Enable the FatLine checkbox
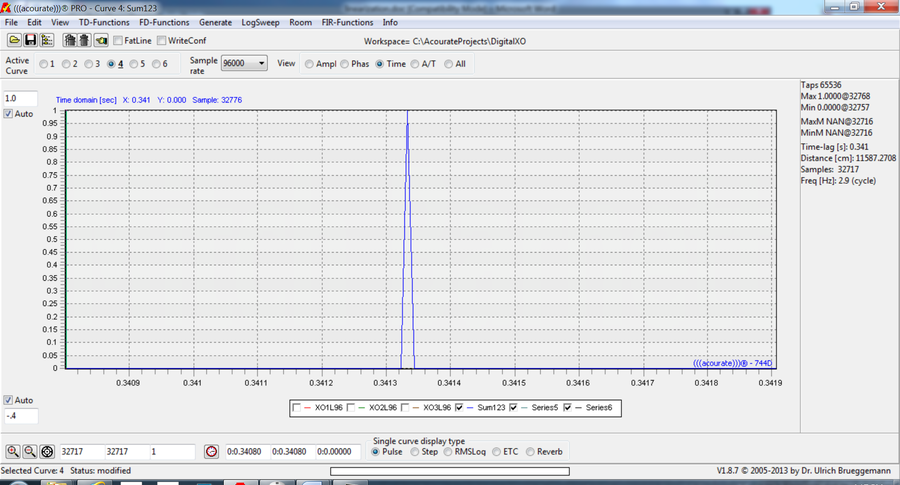The height and width of the screenshot is (485, 900). coord(118,41)
